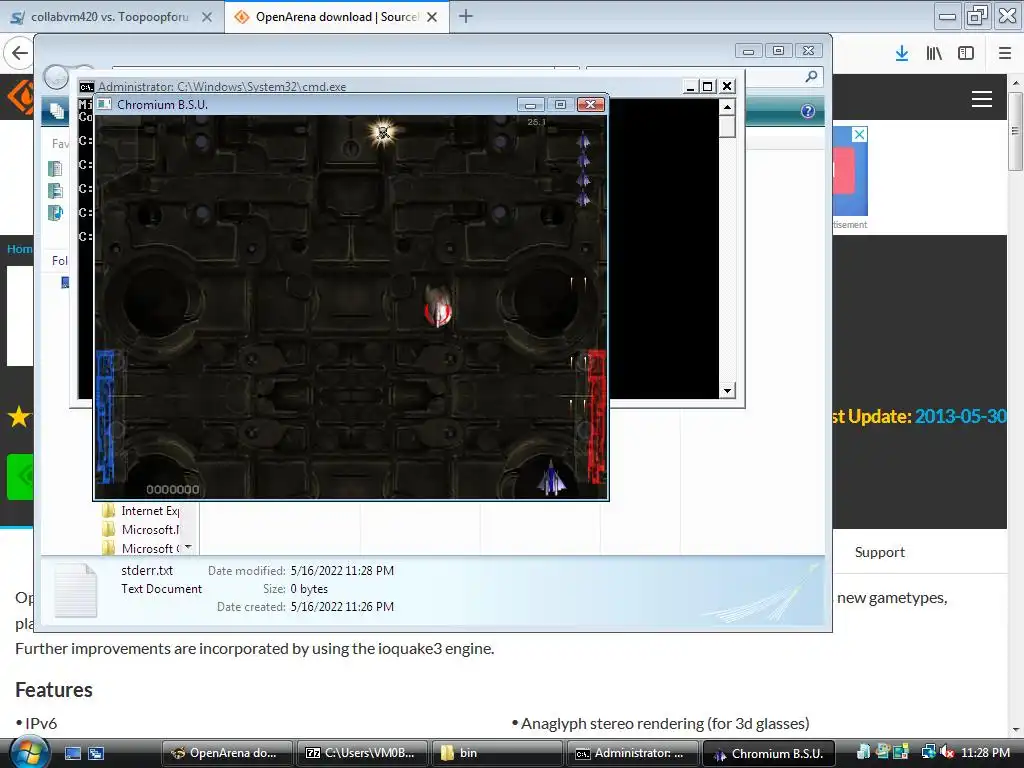Open the Firefox downloads arrow icon
This screenshot has height=768, width=1024.
(x=902, y=54)
